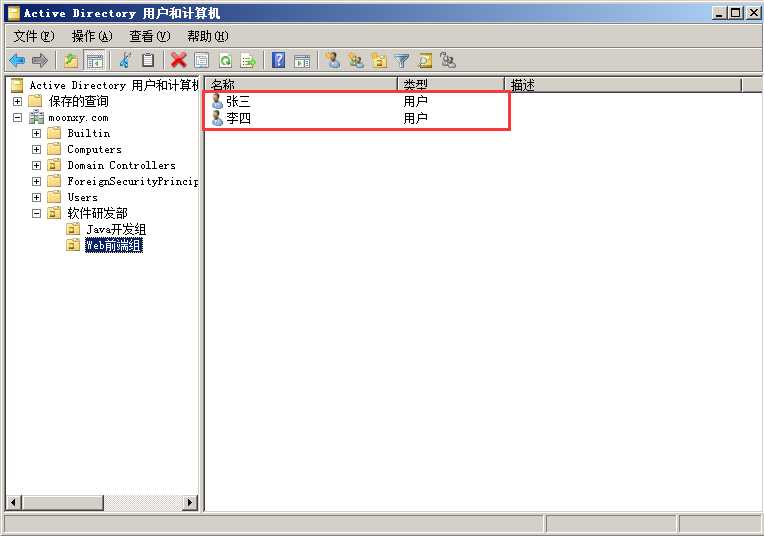Select the Active Directory root tree node
This screenshot has width=764, height=536.
[114, 85]
